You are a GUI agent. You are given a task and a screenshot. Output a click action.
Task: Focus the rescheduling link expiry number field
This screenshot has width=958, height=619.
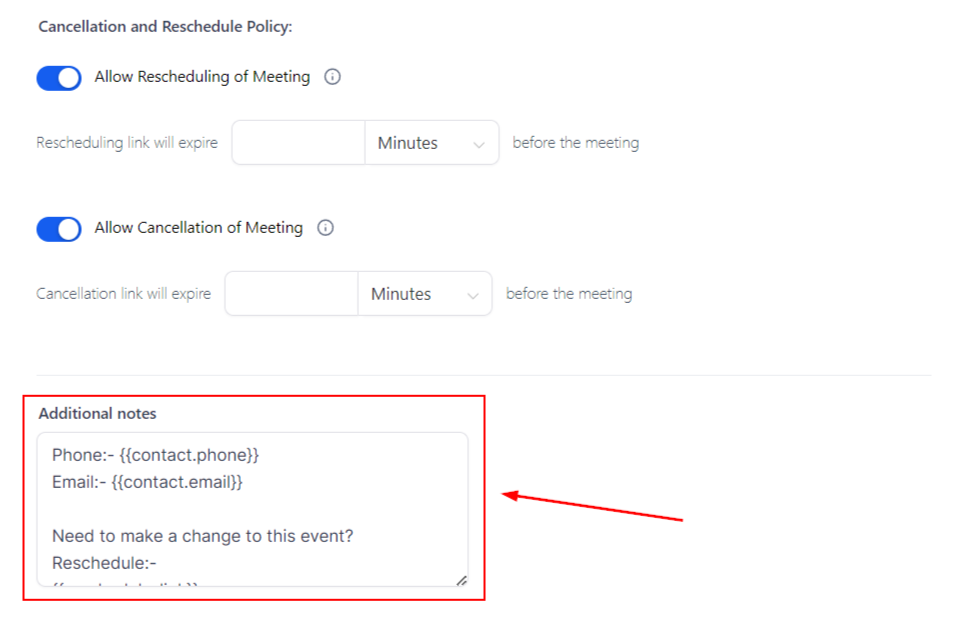click(298, 144)
